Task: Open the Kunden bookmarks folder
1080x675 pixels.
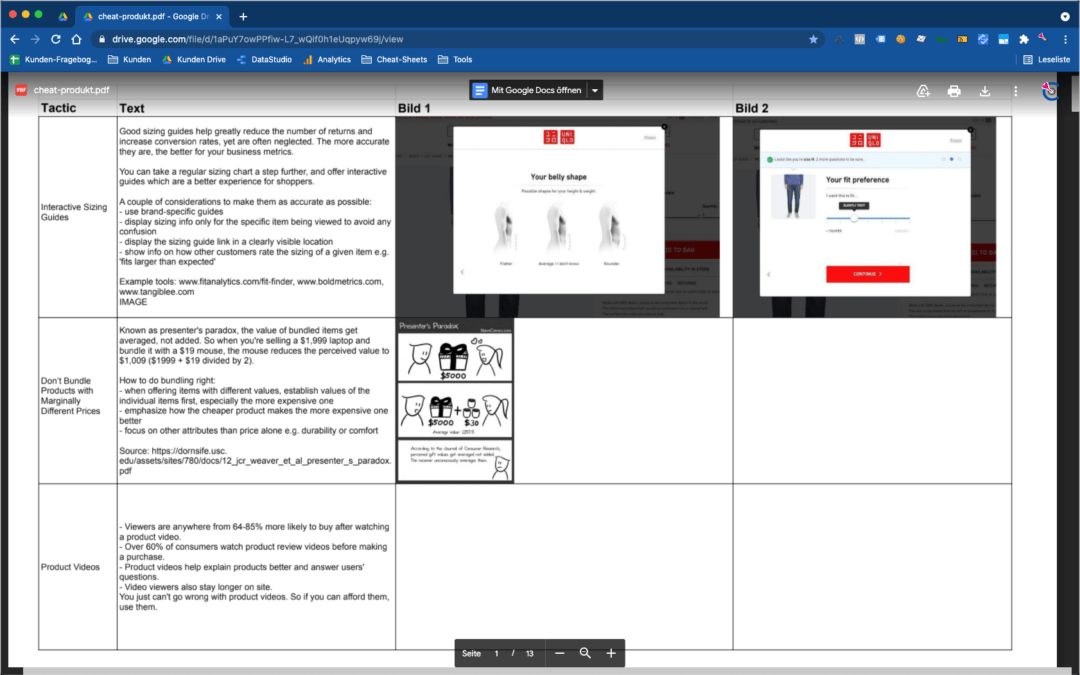Action: point(129,59)
